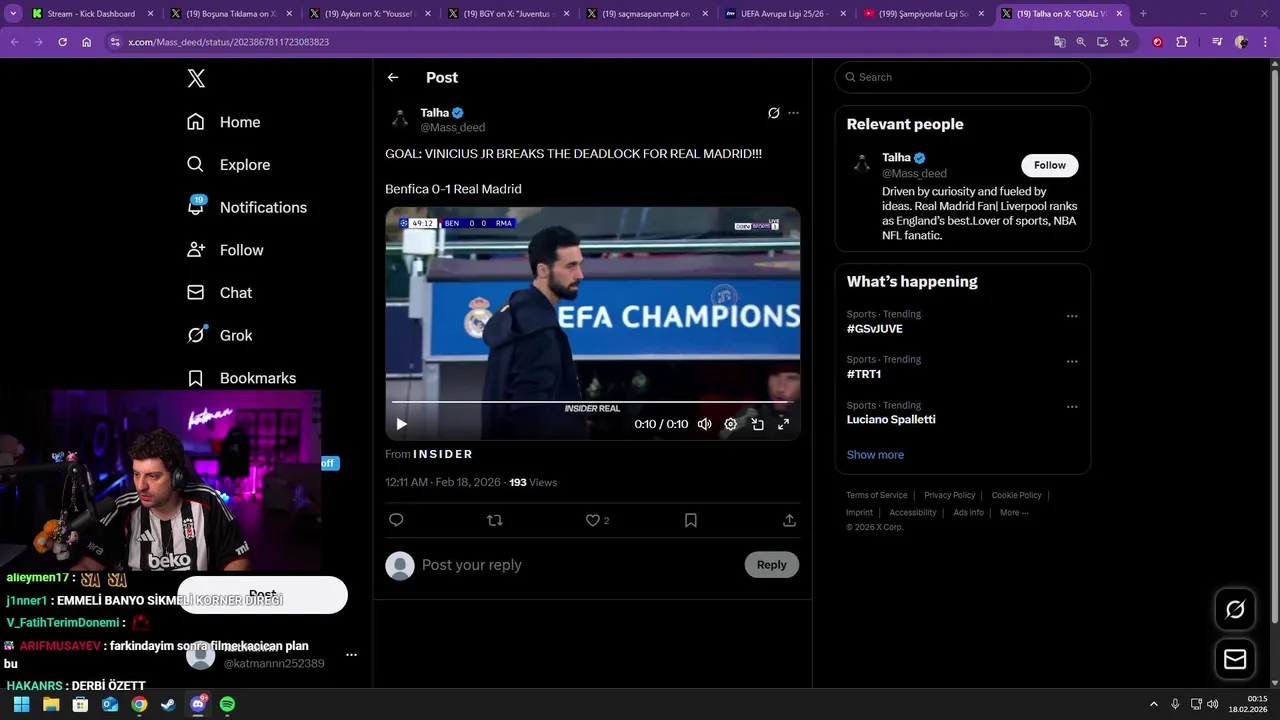Screen dimensions: 1280x720
Task: Open the browser extensions puzzle icon
Action: 1182,42
